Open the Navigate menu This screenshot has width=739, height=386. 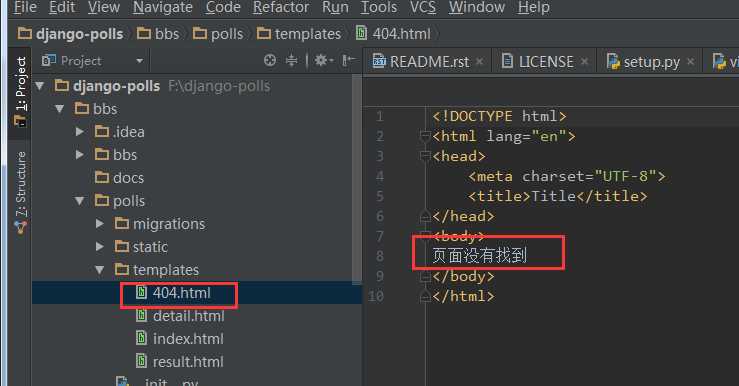pos(163,8)
